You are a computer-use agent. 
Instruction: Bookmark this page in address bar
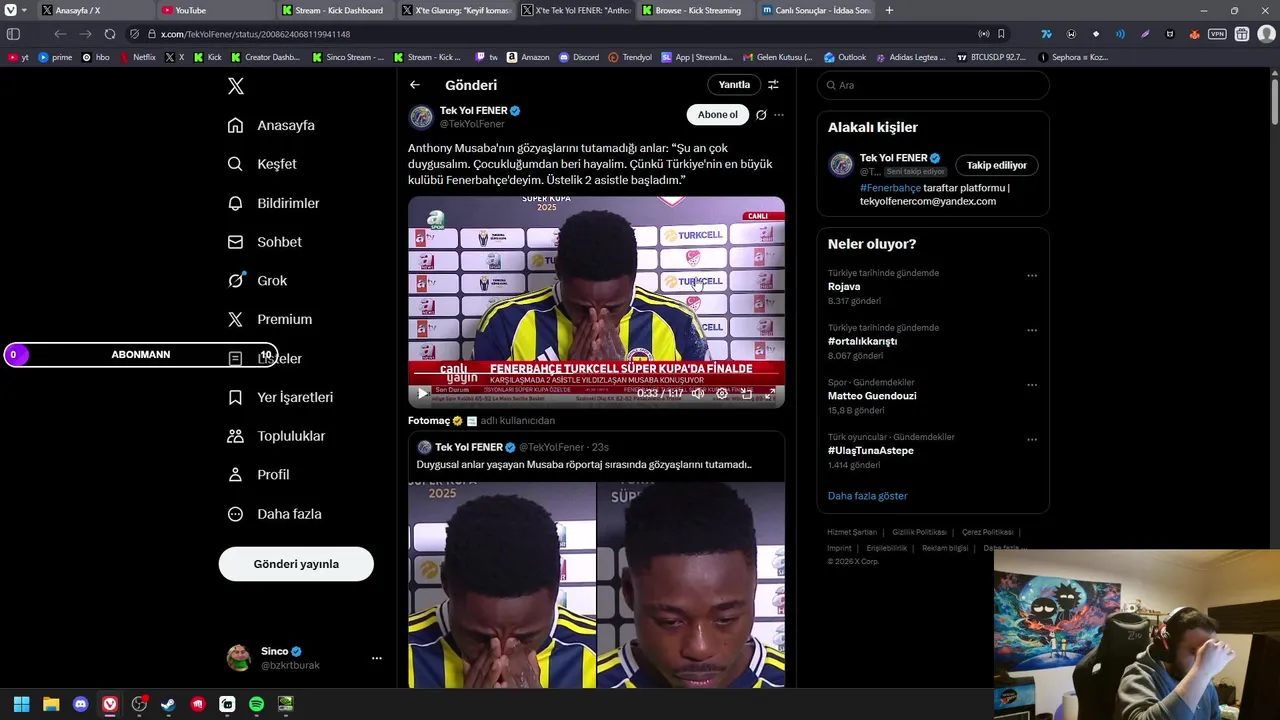pos(1001,34)
